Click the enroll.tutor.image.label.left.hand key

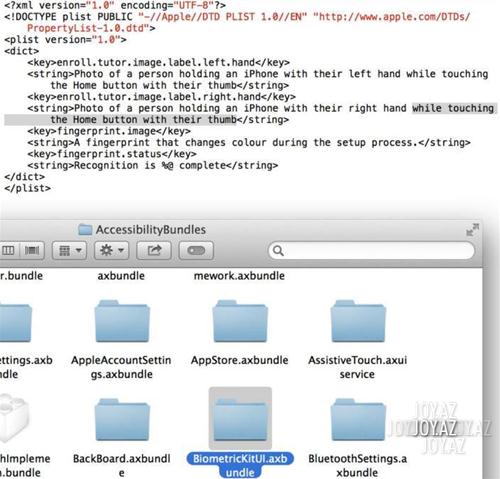159,63
